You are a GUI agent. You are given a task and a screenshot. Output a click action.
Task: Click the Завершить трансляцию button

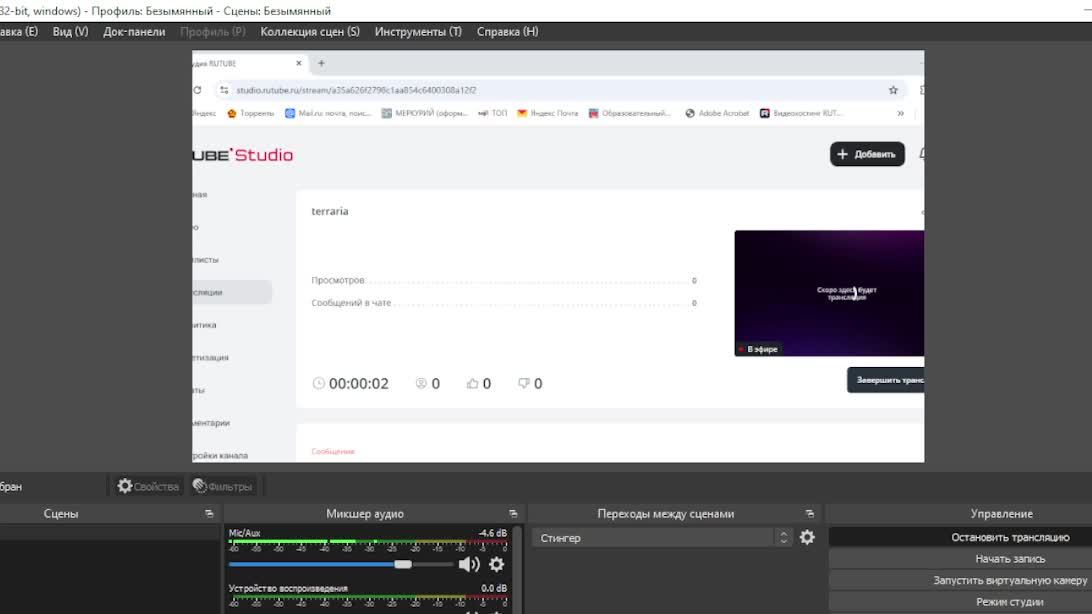click(886, 380)
